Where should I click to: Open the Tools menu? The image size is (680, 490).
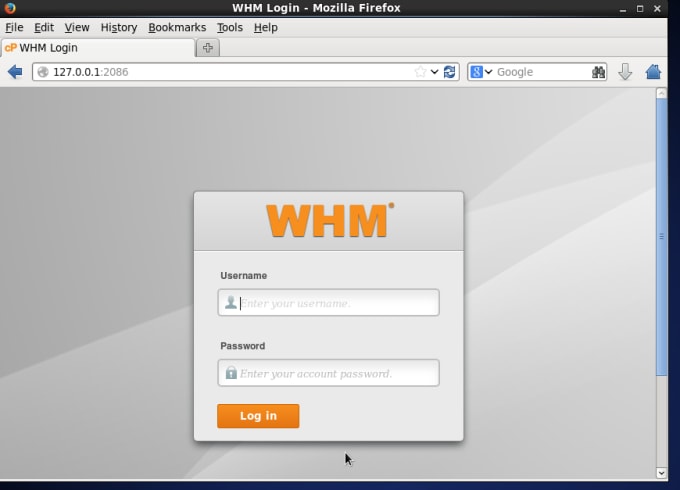pos(230,27)
